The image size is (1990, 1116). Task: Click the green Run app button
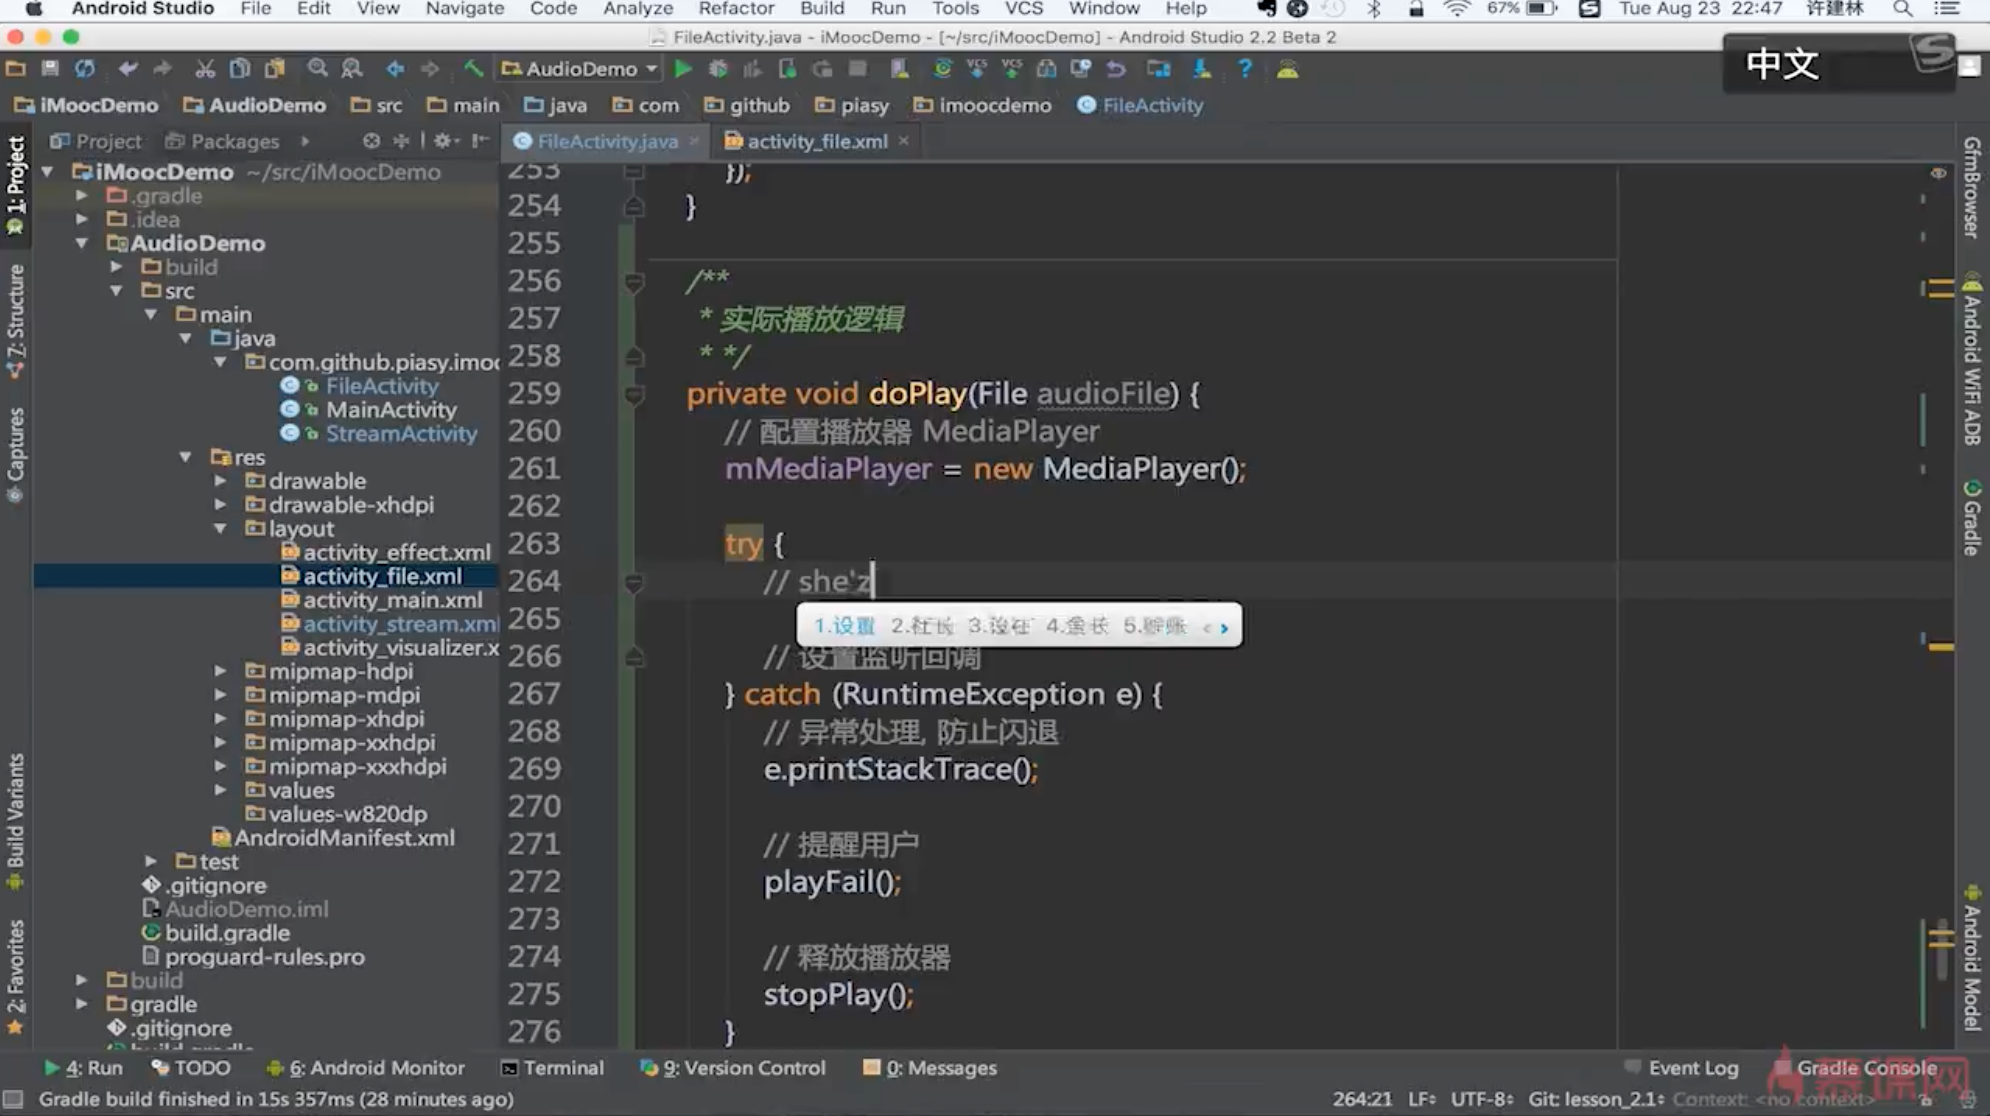[x=683, y=69]
